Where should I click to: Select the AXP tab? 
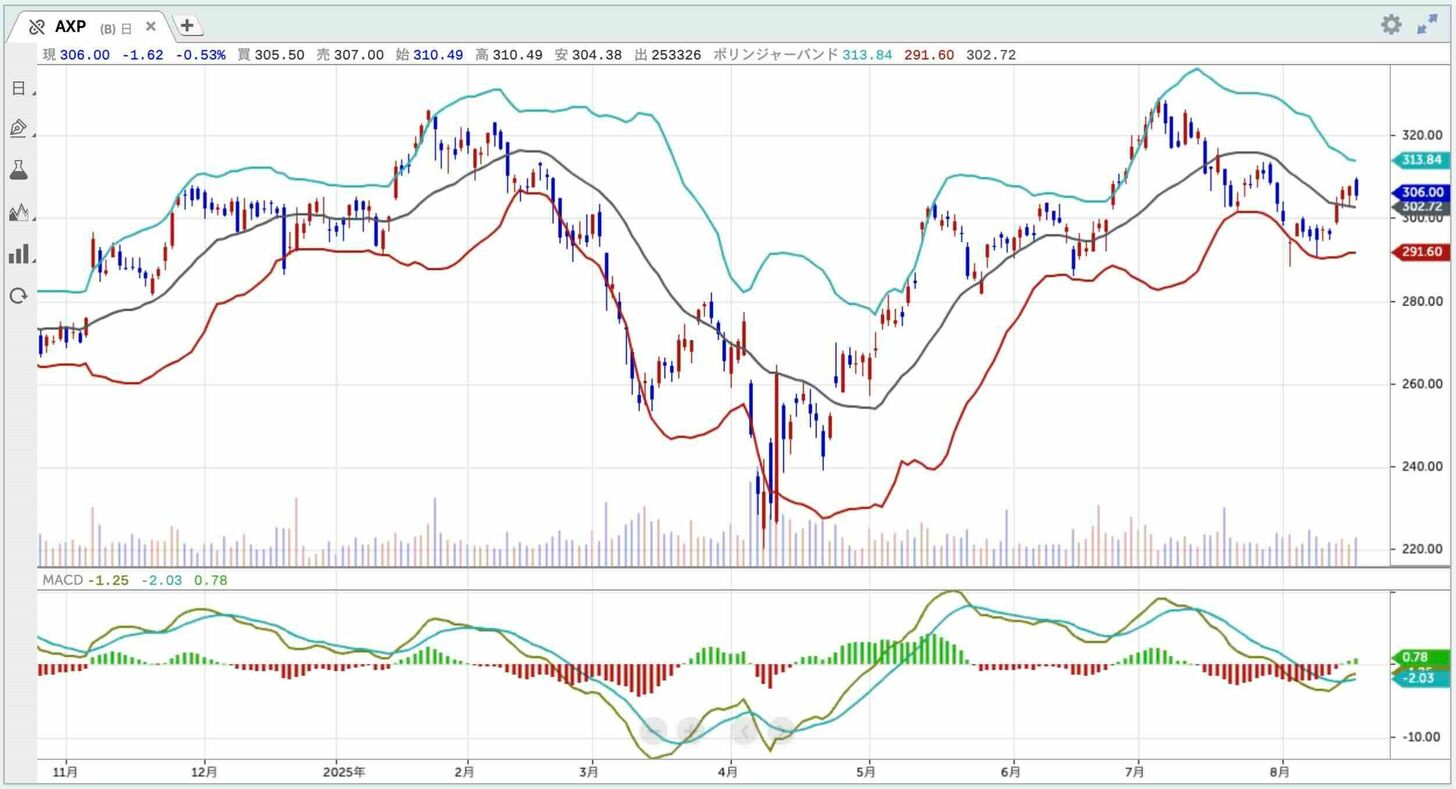coord(70,27)
